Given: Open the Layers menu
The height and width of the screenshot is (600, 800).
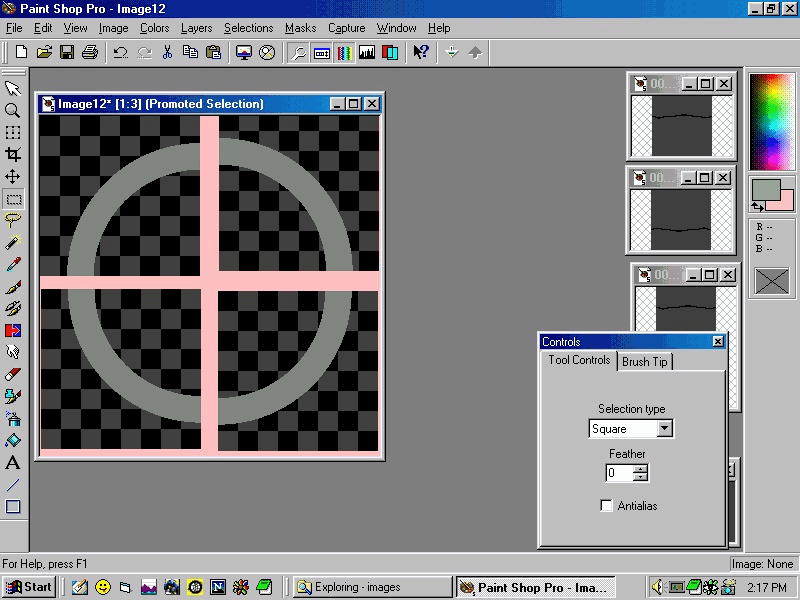Looking at the screenshot, I should pyautogui.click(x=196, y=28).
